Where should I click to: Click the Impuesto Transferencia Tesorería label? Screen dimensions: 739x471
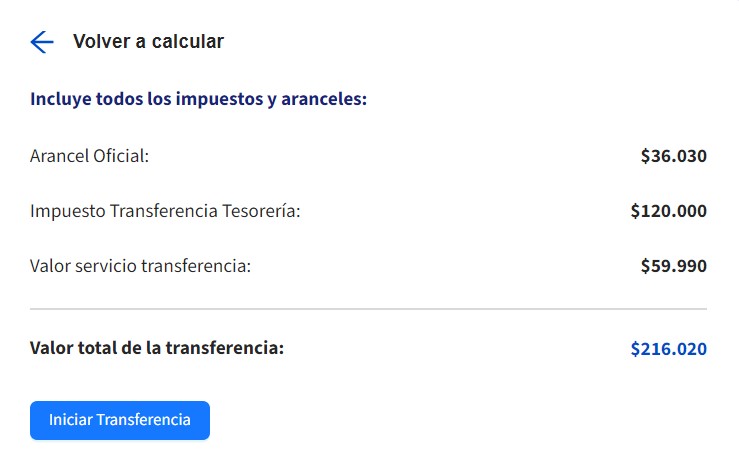tap(165, 211)
